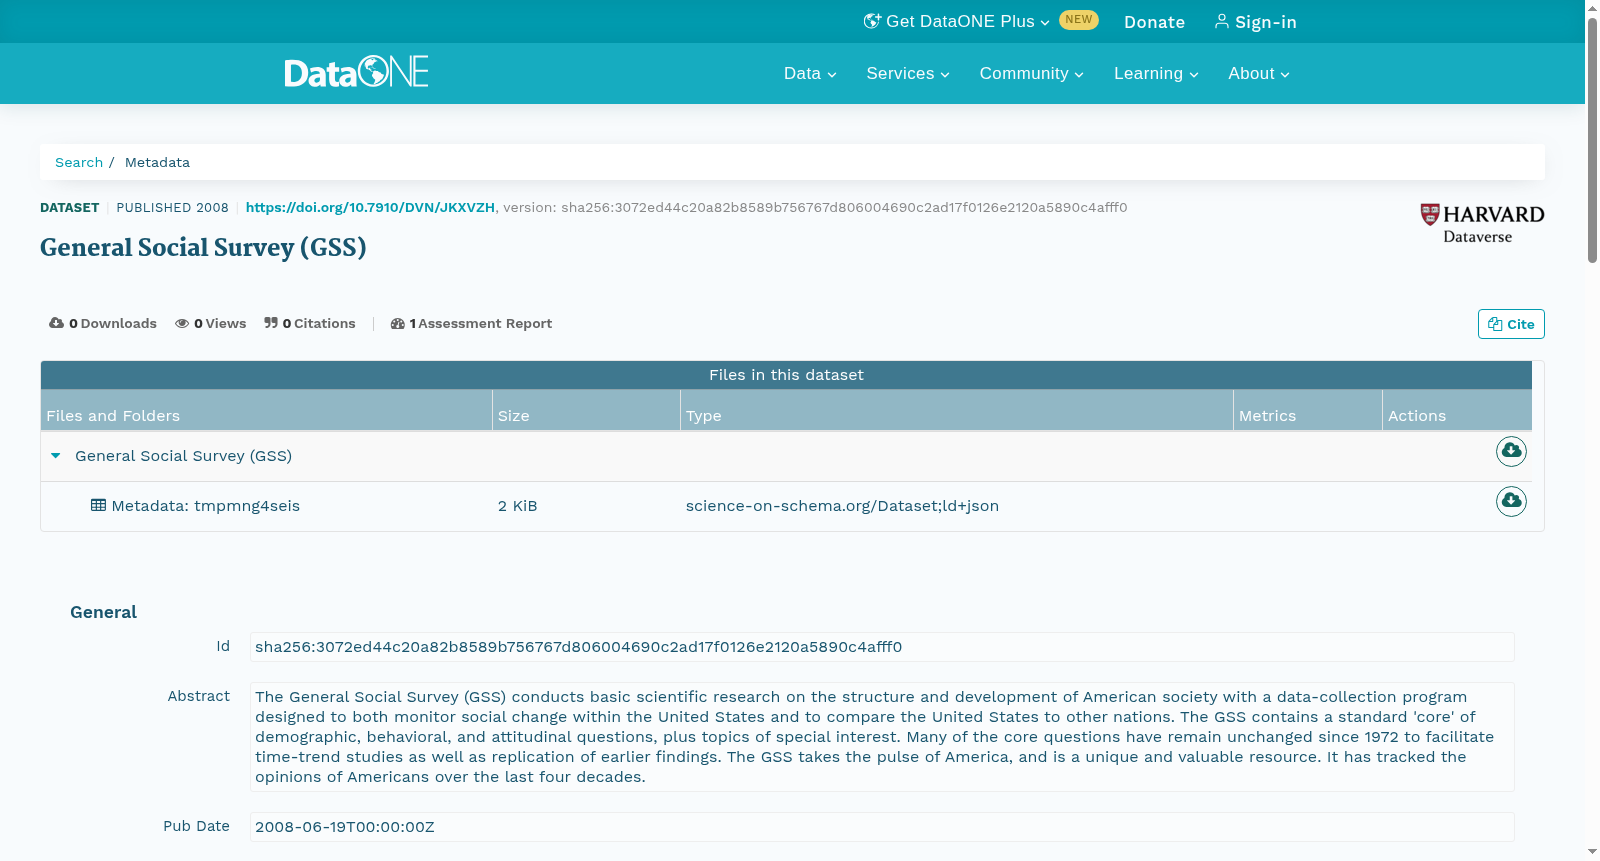
Task: Click the Assessment Report gauge icon
Action: (x=398, y=323)
